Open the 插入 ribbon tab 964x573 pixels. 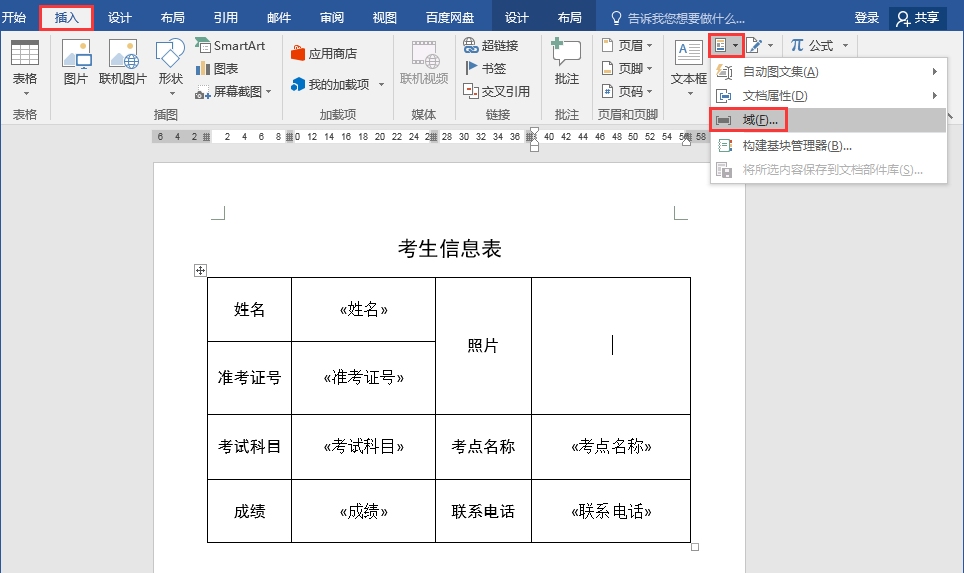click(66, 17)
